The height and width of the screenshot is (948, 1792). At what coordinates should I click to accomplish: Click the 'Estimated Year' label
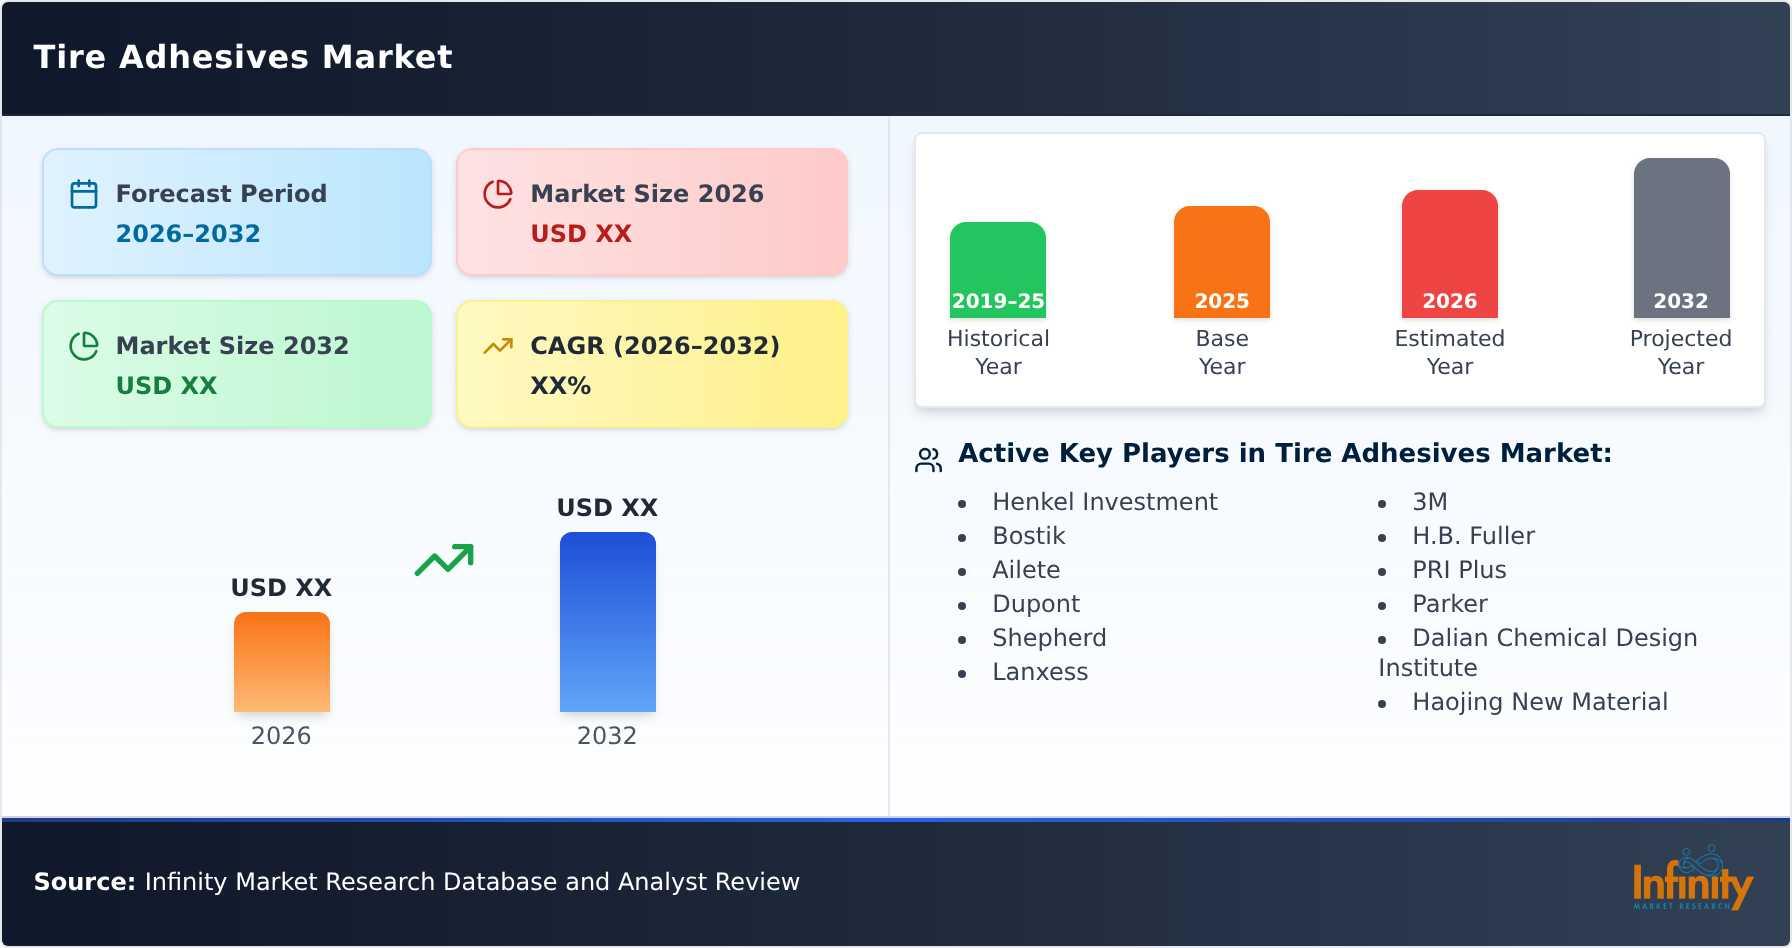tap(1450, 352)
